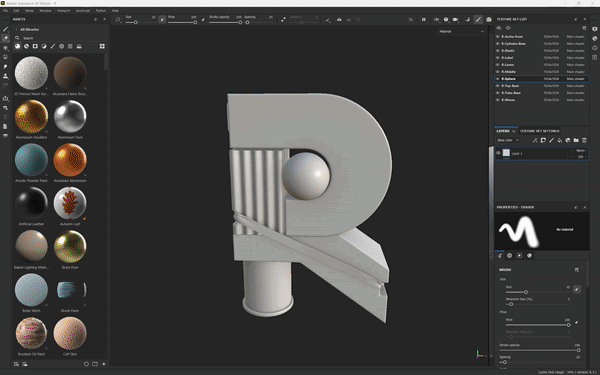Select the Artificial Leather material thumbnail

pos(31,203)
